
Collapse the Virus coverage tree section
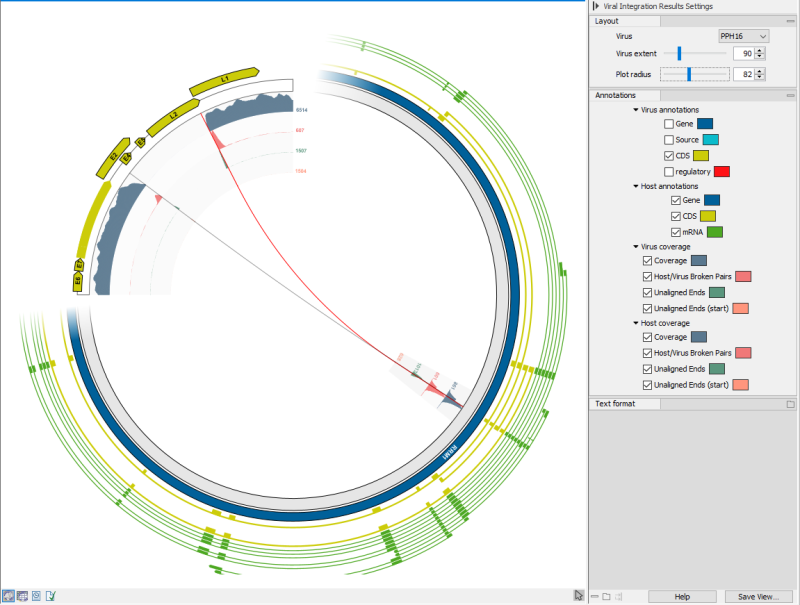[635, 246]
